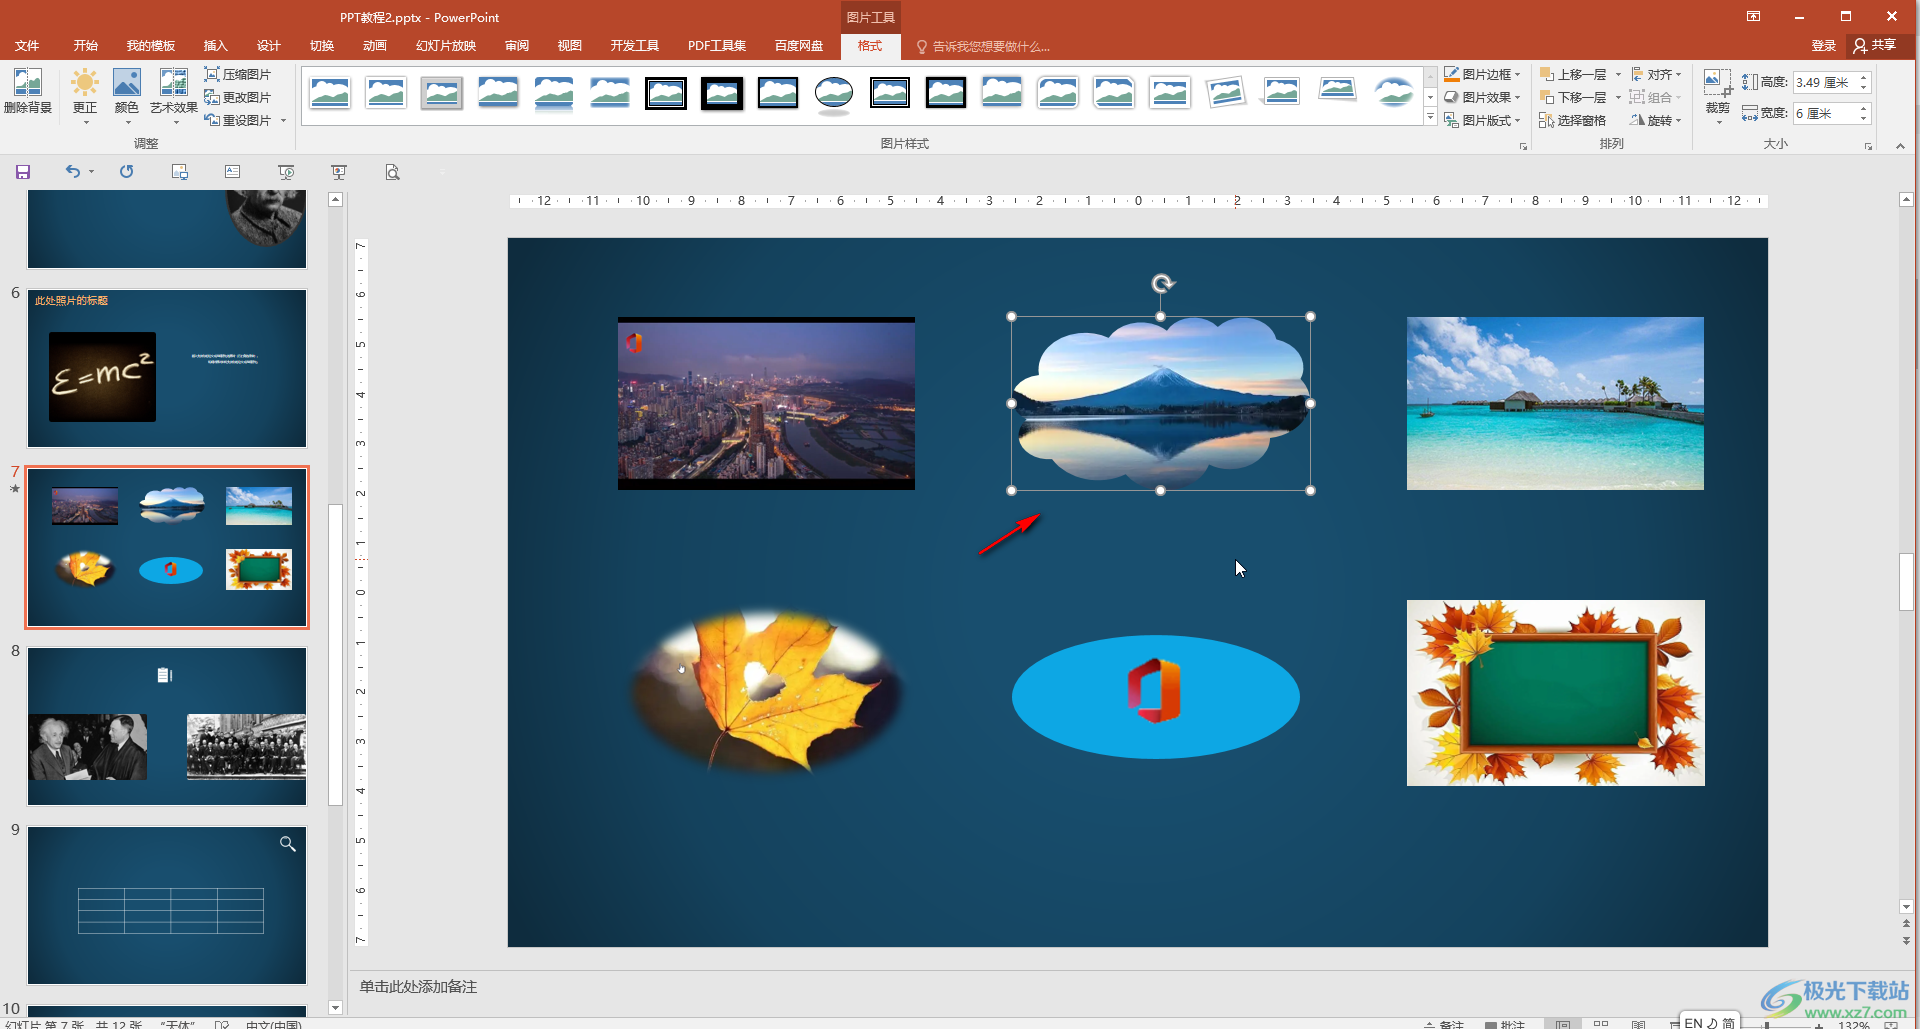Image resolution: width=1920 pixels, height=1029 pixels.
Task: Decrease picture width with down stepper
Action: [1864, 119]
